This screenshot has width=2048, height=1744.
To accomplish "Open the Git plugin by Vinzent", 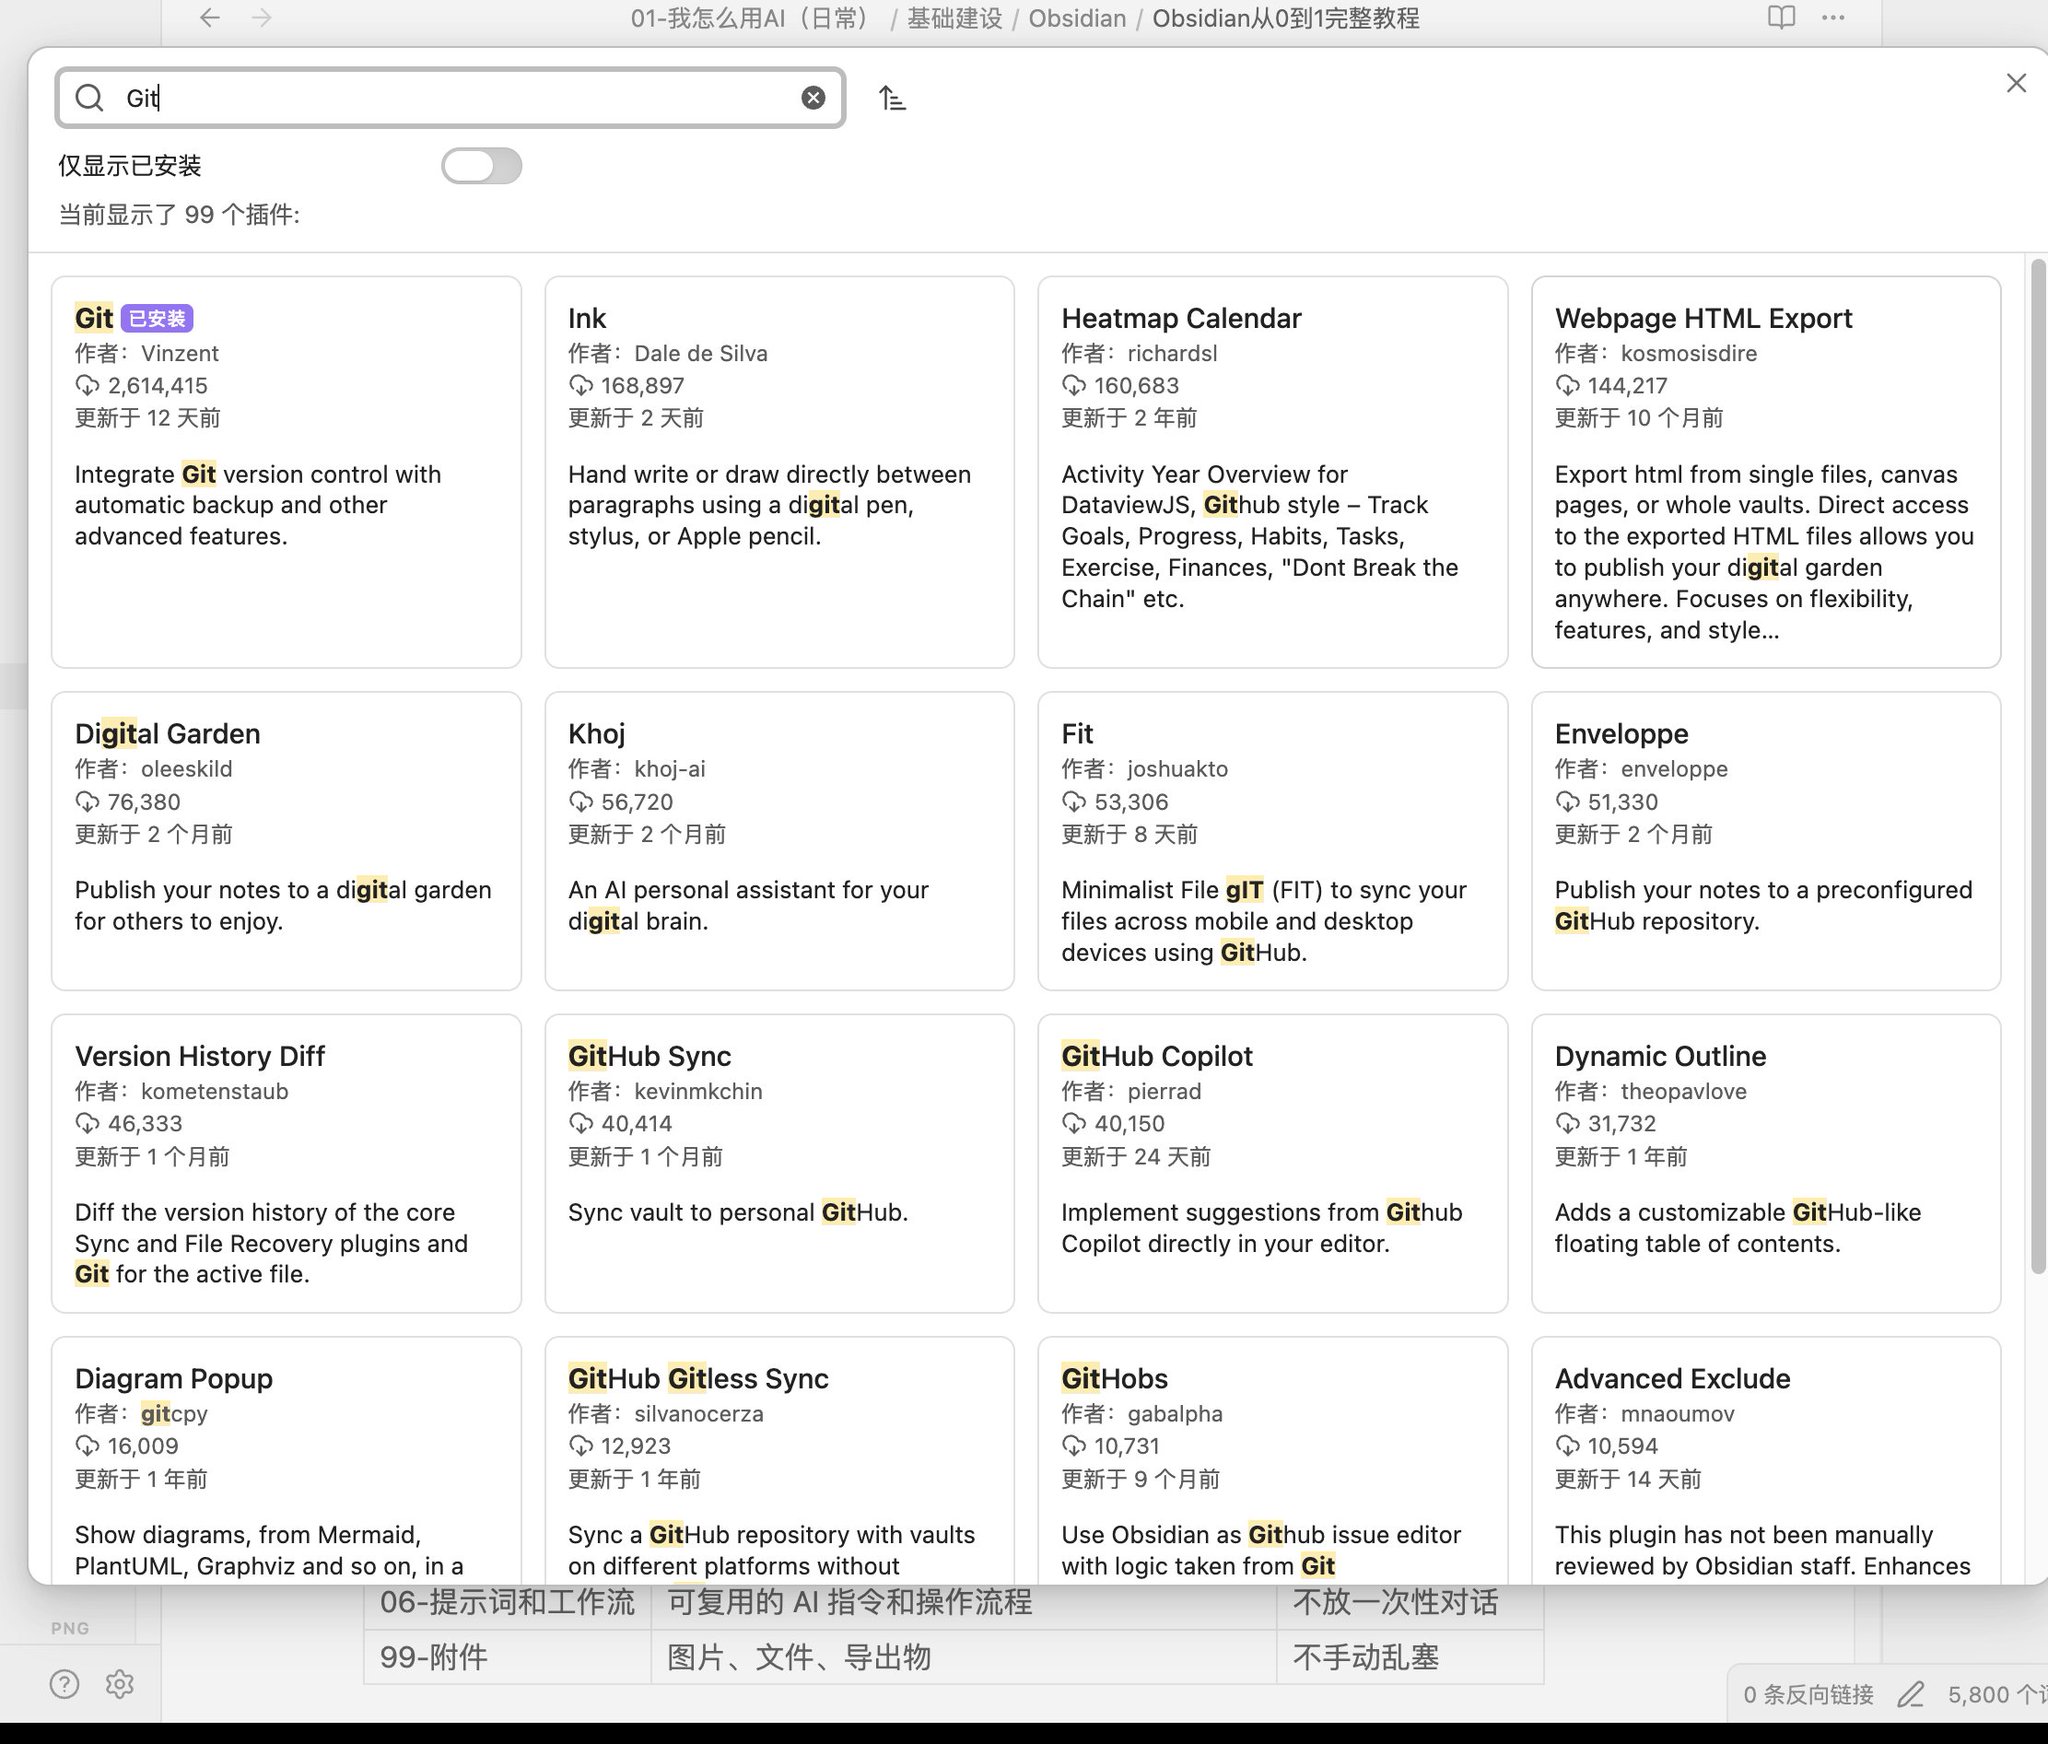I will tap(286, 472).
